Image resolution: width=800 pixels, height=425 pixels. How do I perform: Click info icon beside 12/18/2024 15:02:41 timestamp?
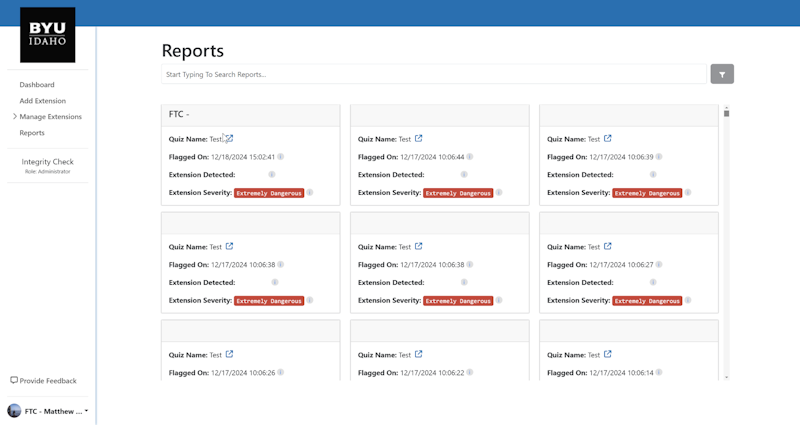281,157
